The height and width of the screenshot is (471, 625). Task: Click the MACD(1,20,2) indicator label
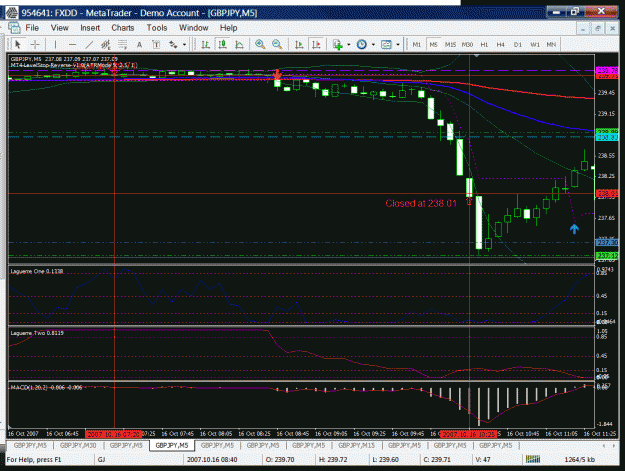pos(46,387)
